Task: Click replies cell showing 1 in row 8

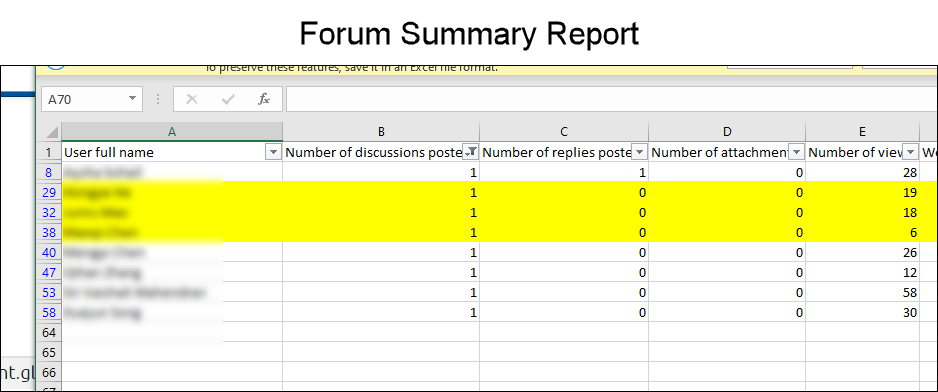Action: 564,172
